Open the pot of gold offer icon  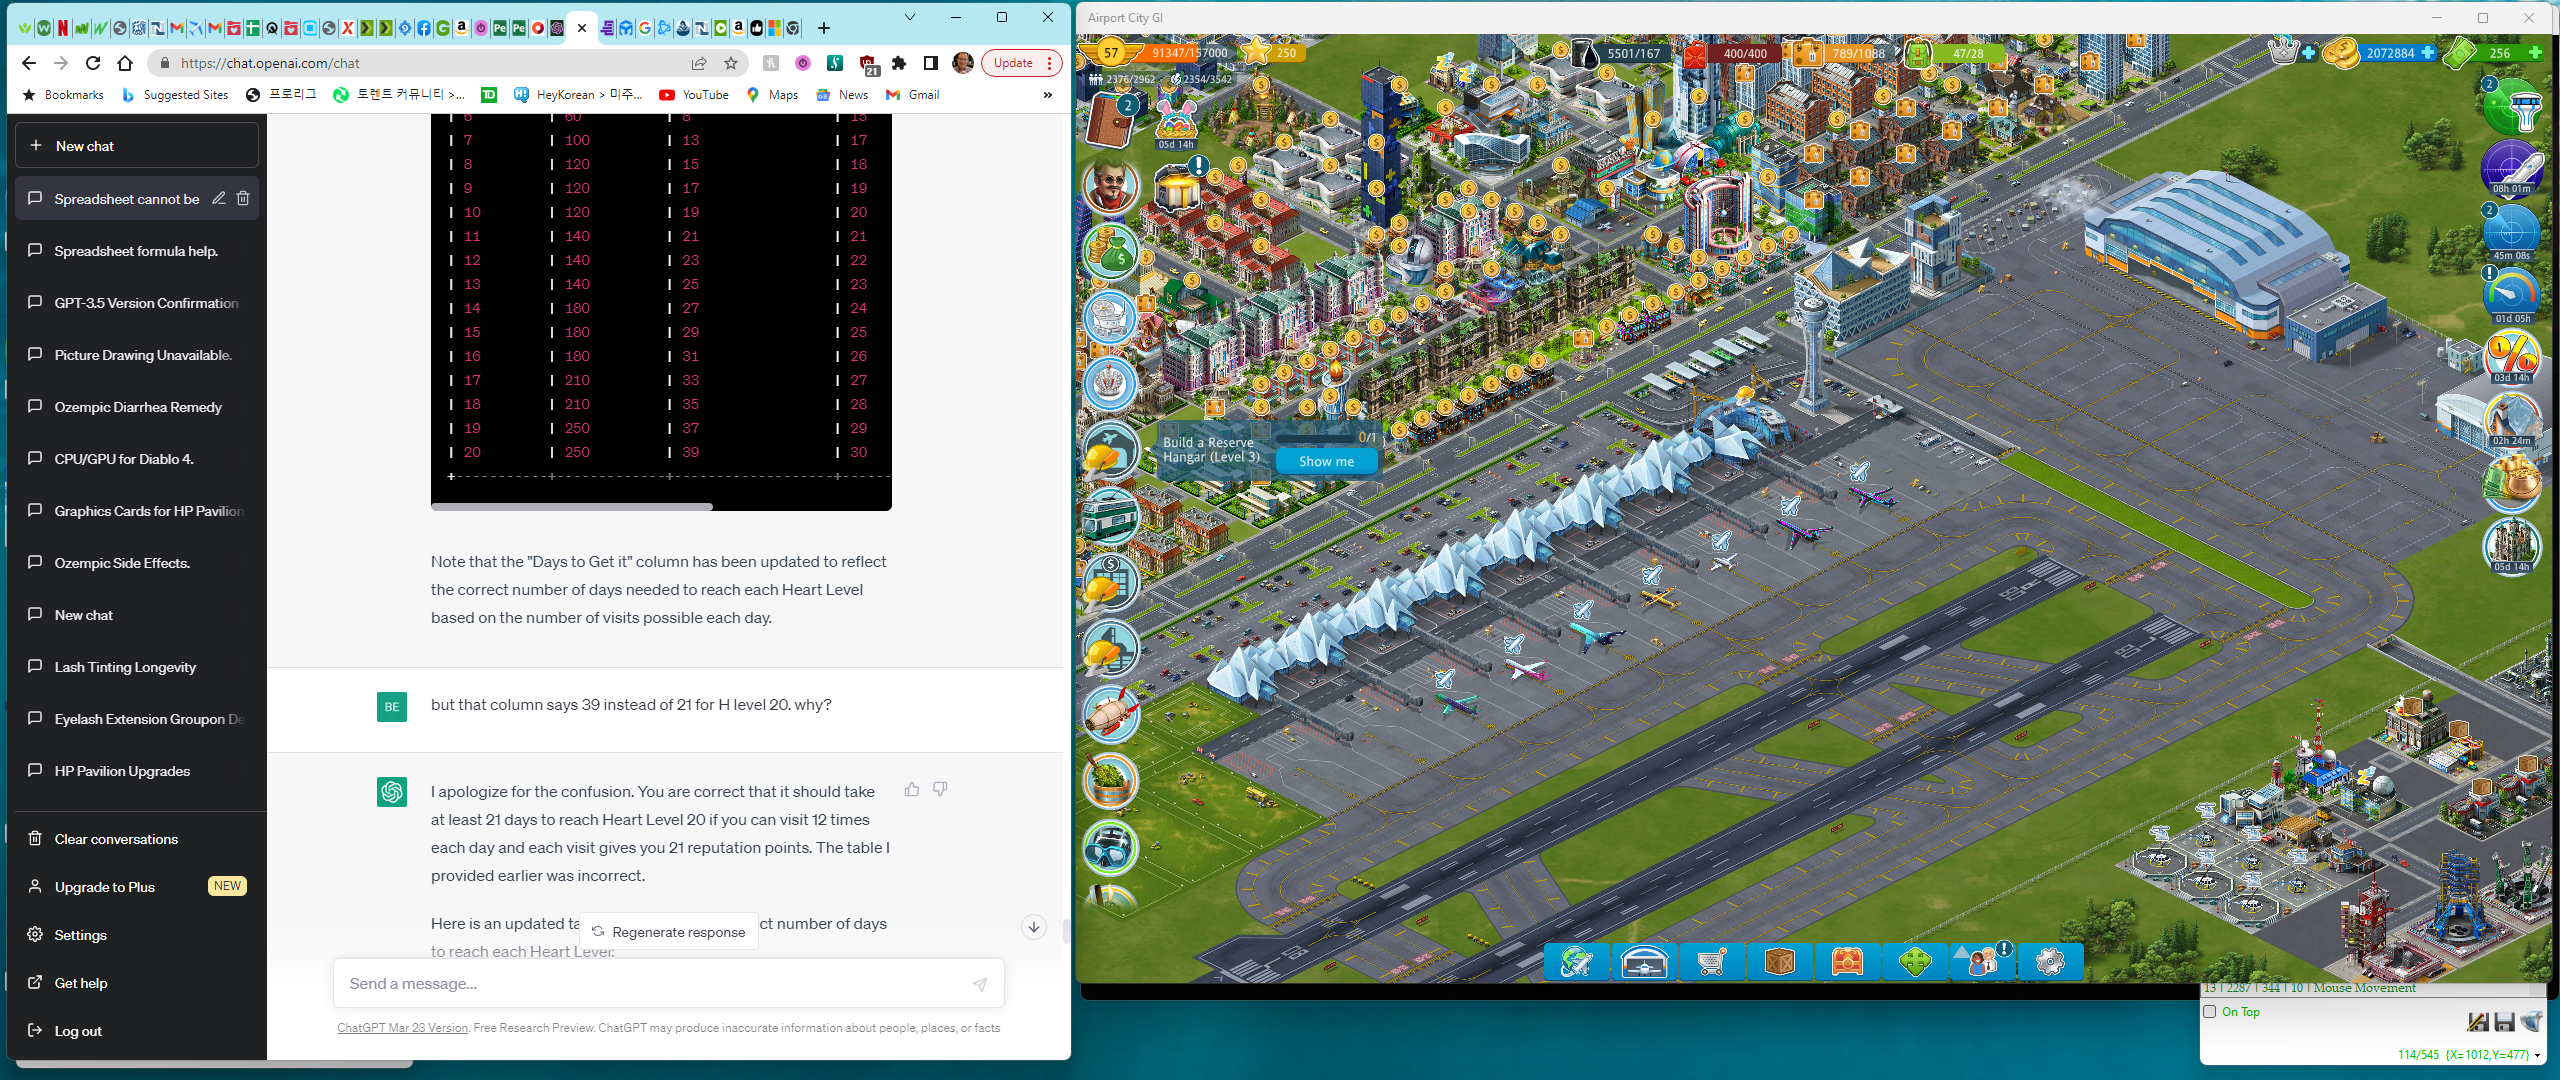[2513, 483]
